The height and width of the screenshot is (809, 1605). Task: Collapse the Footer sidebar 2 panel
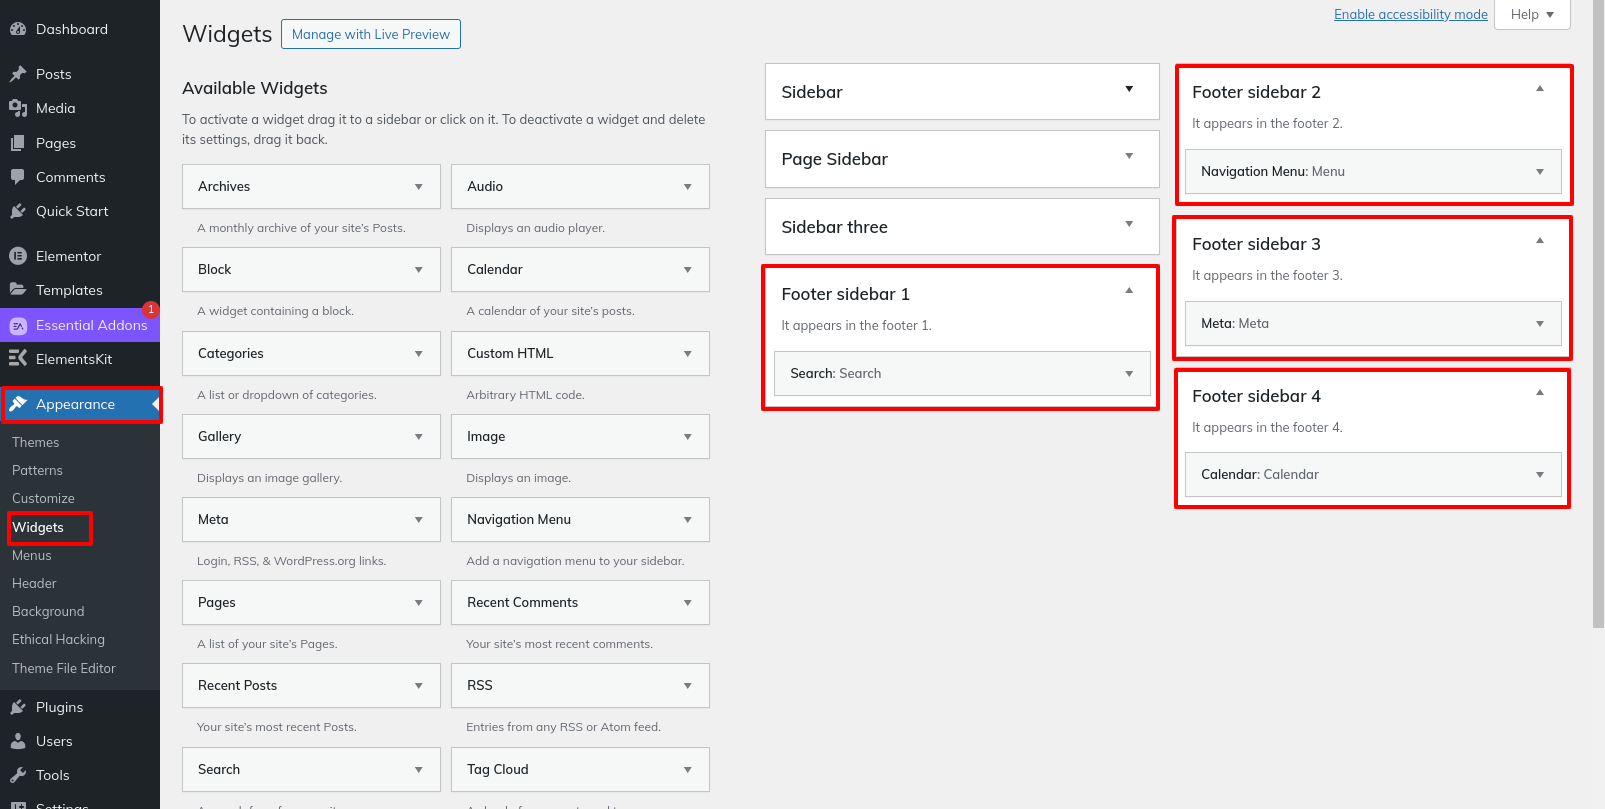click(1540, 89)
